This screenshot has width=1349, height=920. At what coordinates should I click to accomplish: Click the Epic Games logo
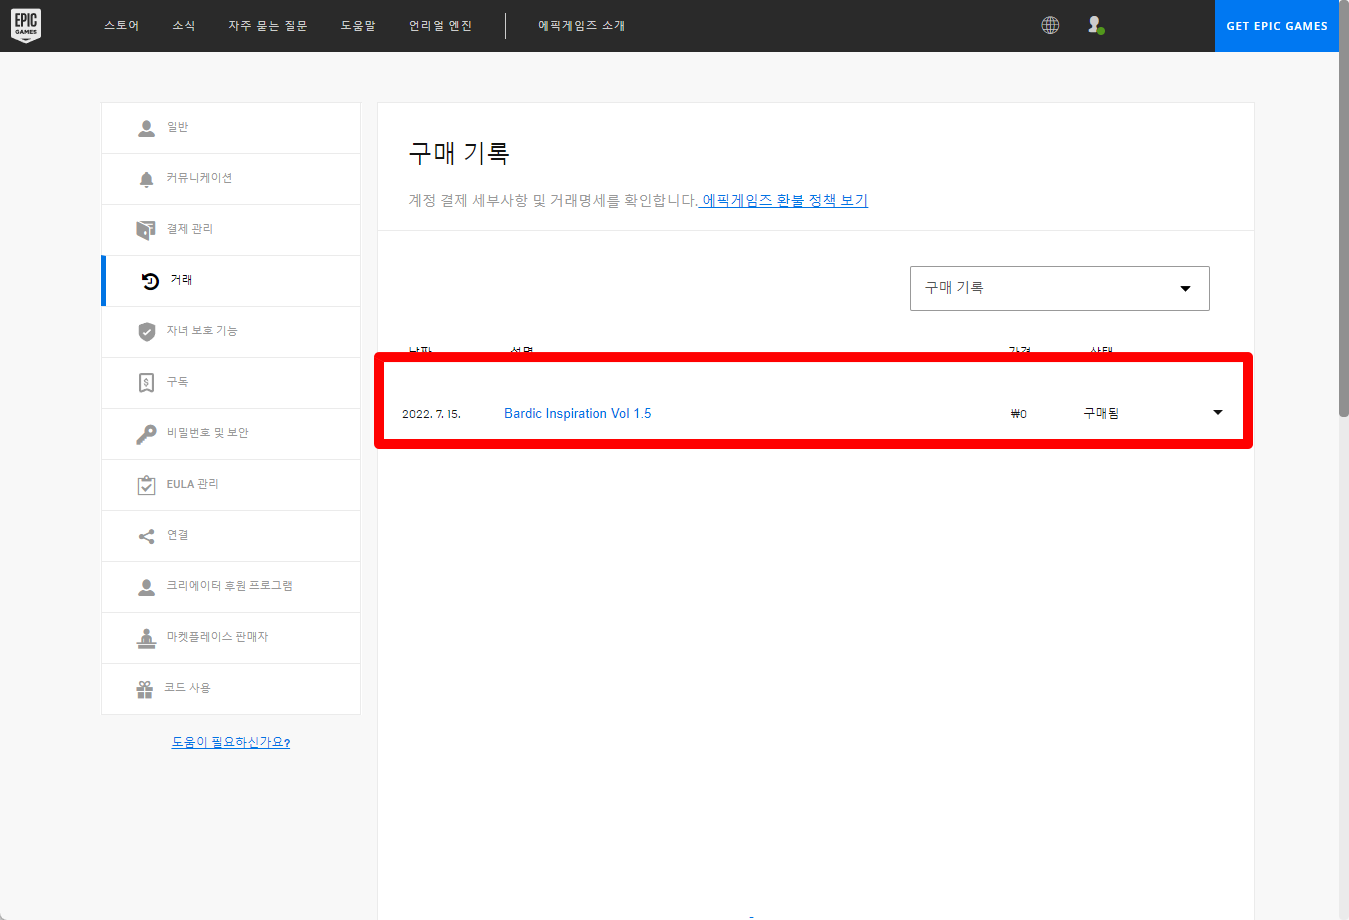tap(26, 25)
